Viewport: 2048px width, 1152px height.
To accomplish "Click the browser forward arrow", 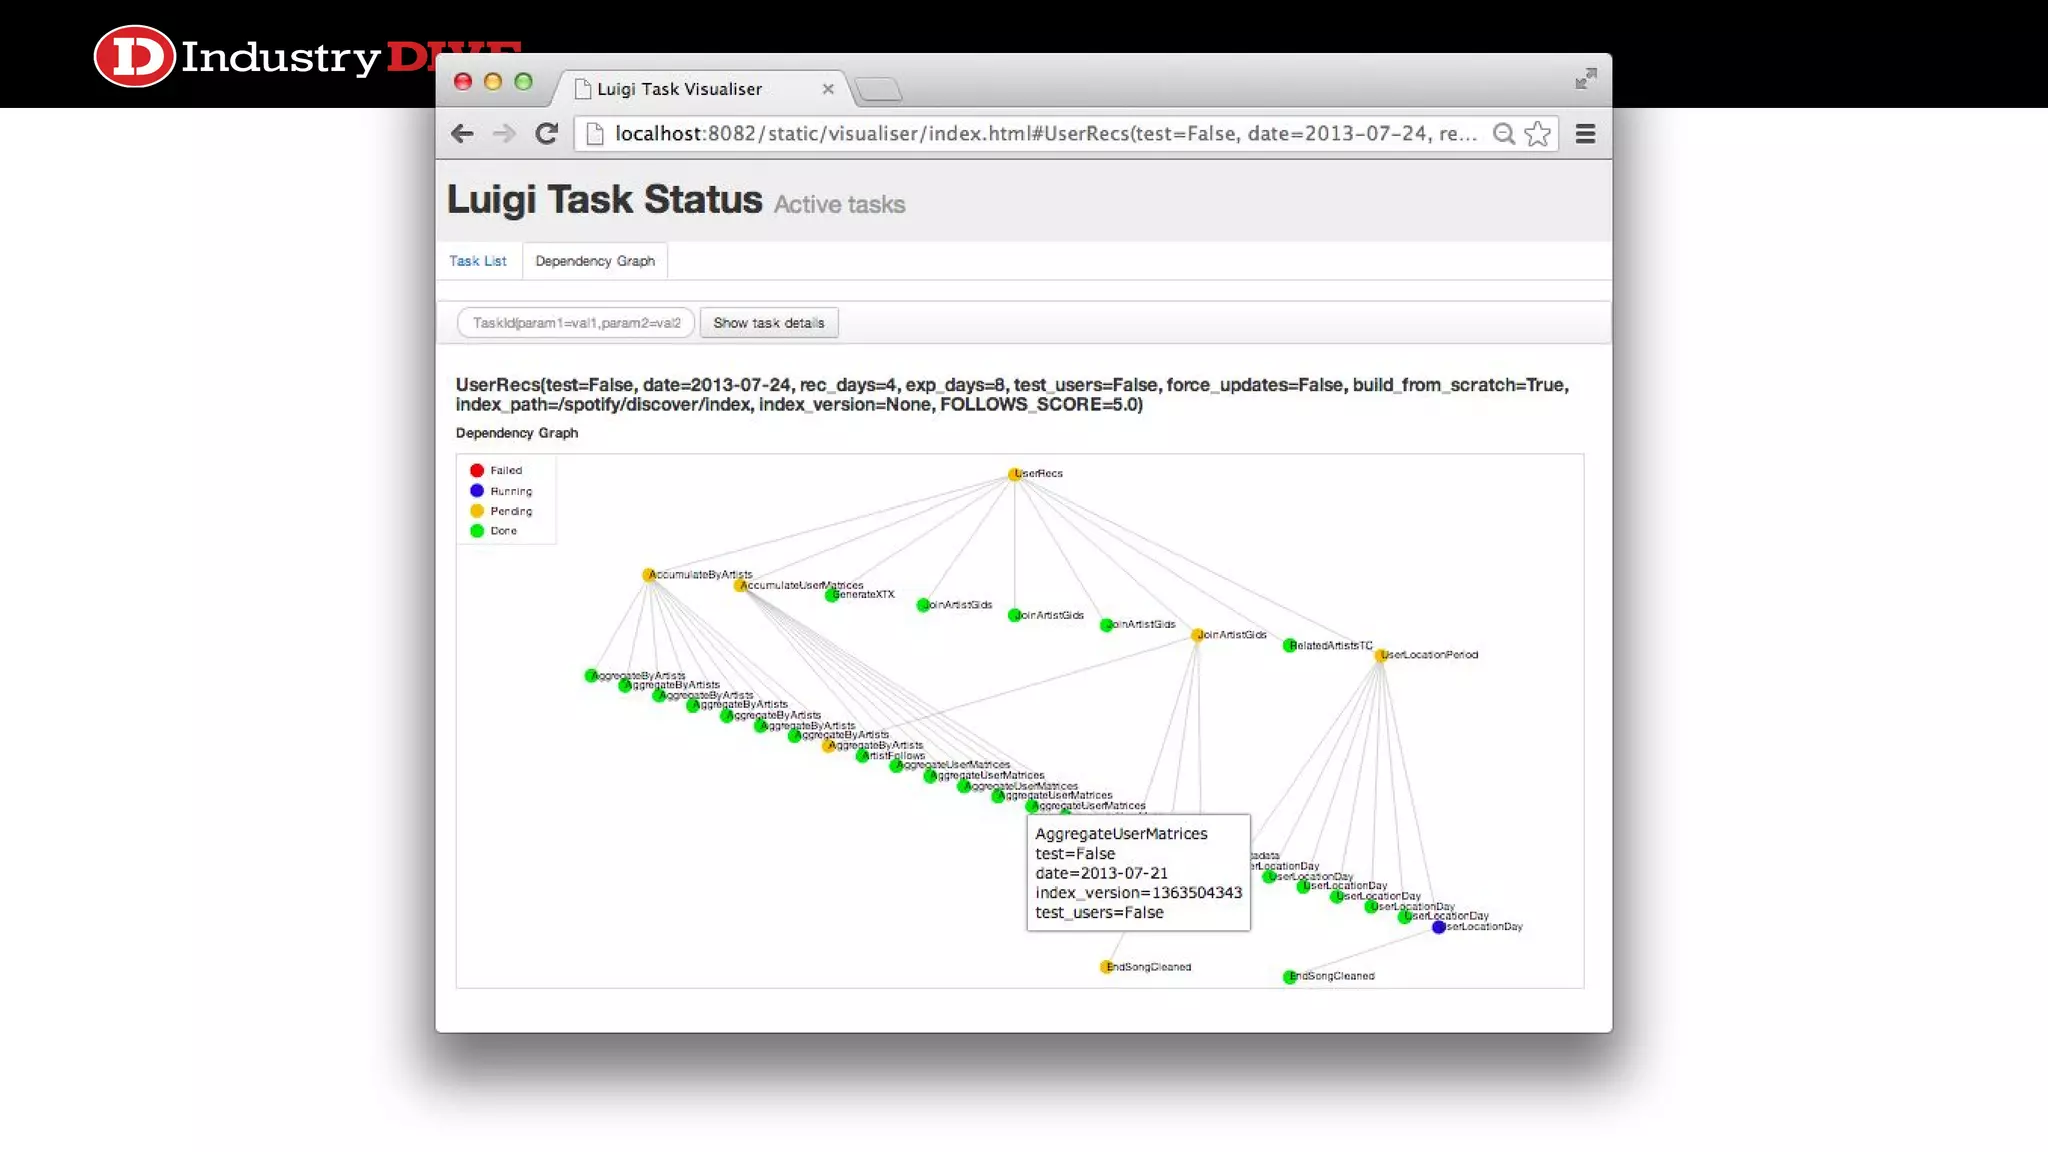I will click(x=504, y=134).
